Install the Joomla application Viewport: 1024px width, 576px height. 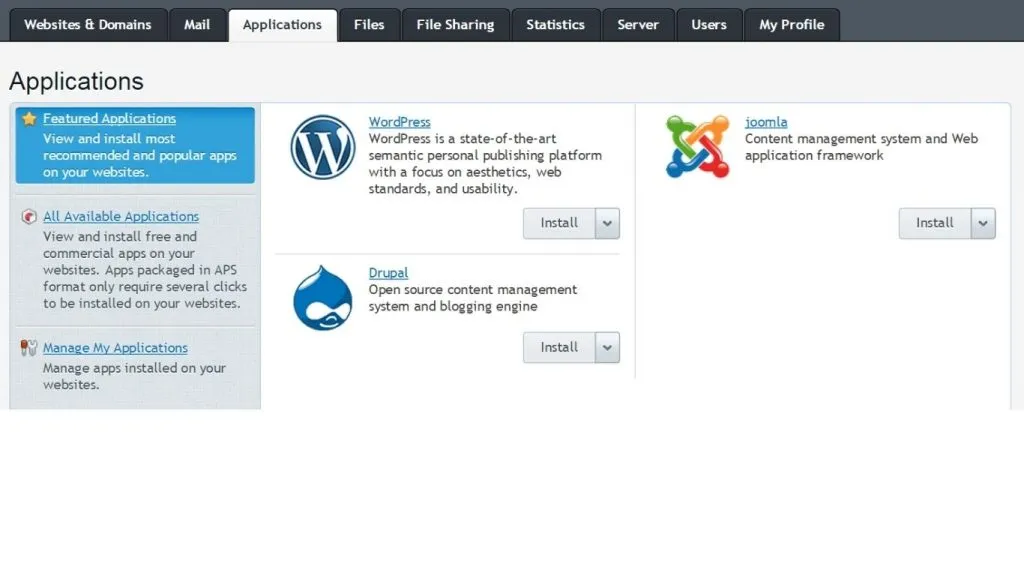click(x=935, y=223)
